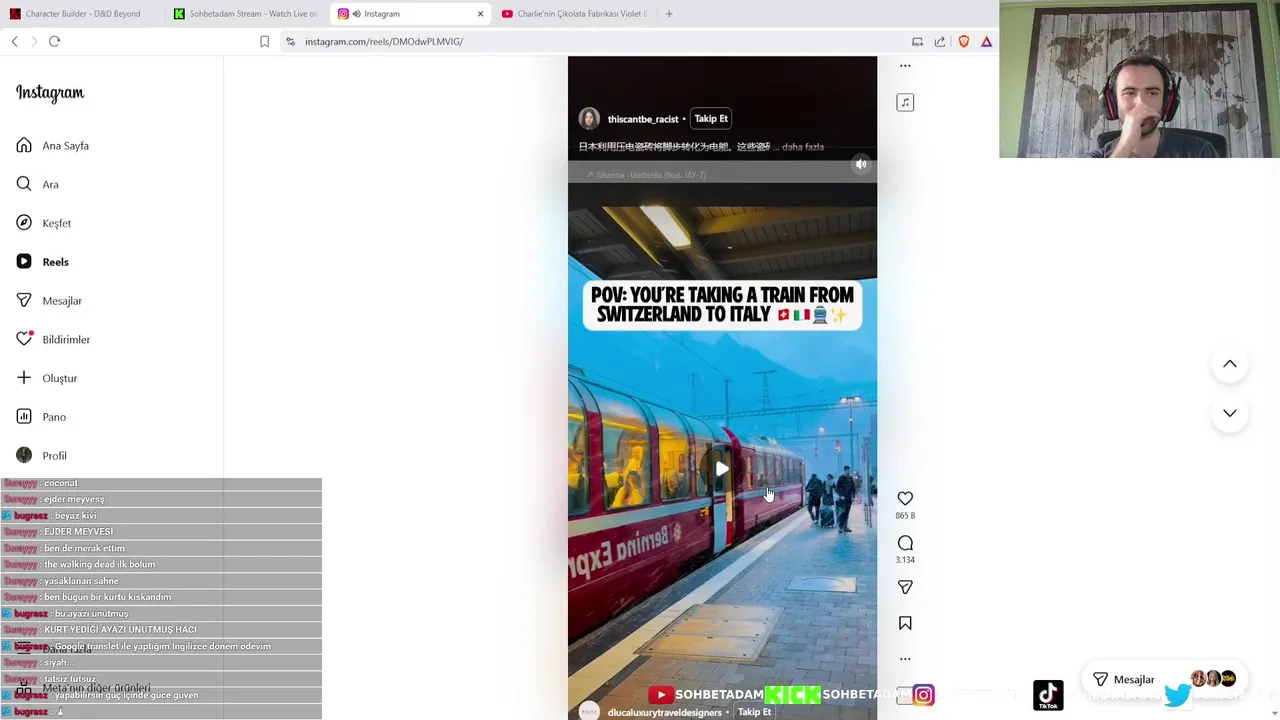Click the cast screen icon in address bar
The image size is (1280, 720).
(x=917, y=41)
